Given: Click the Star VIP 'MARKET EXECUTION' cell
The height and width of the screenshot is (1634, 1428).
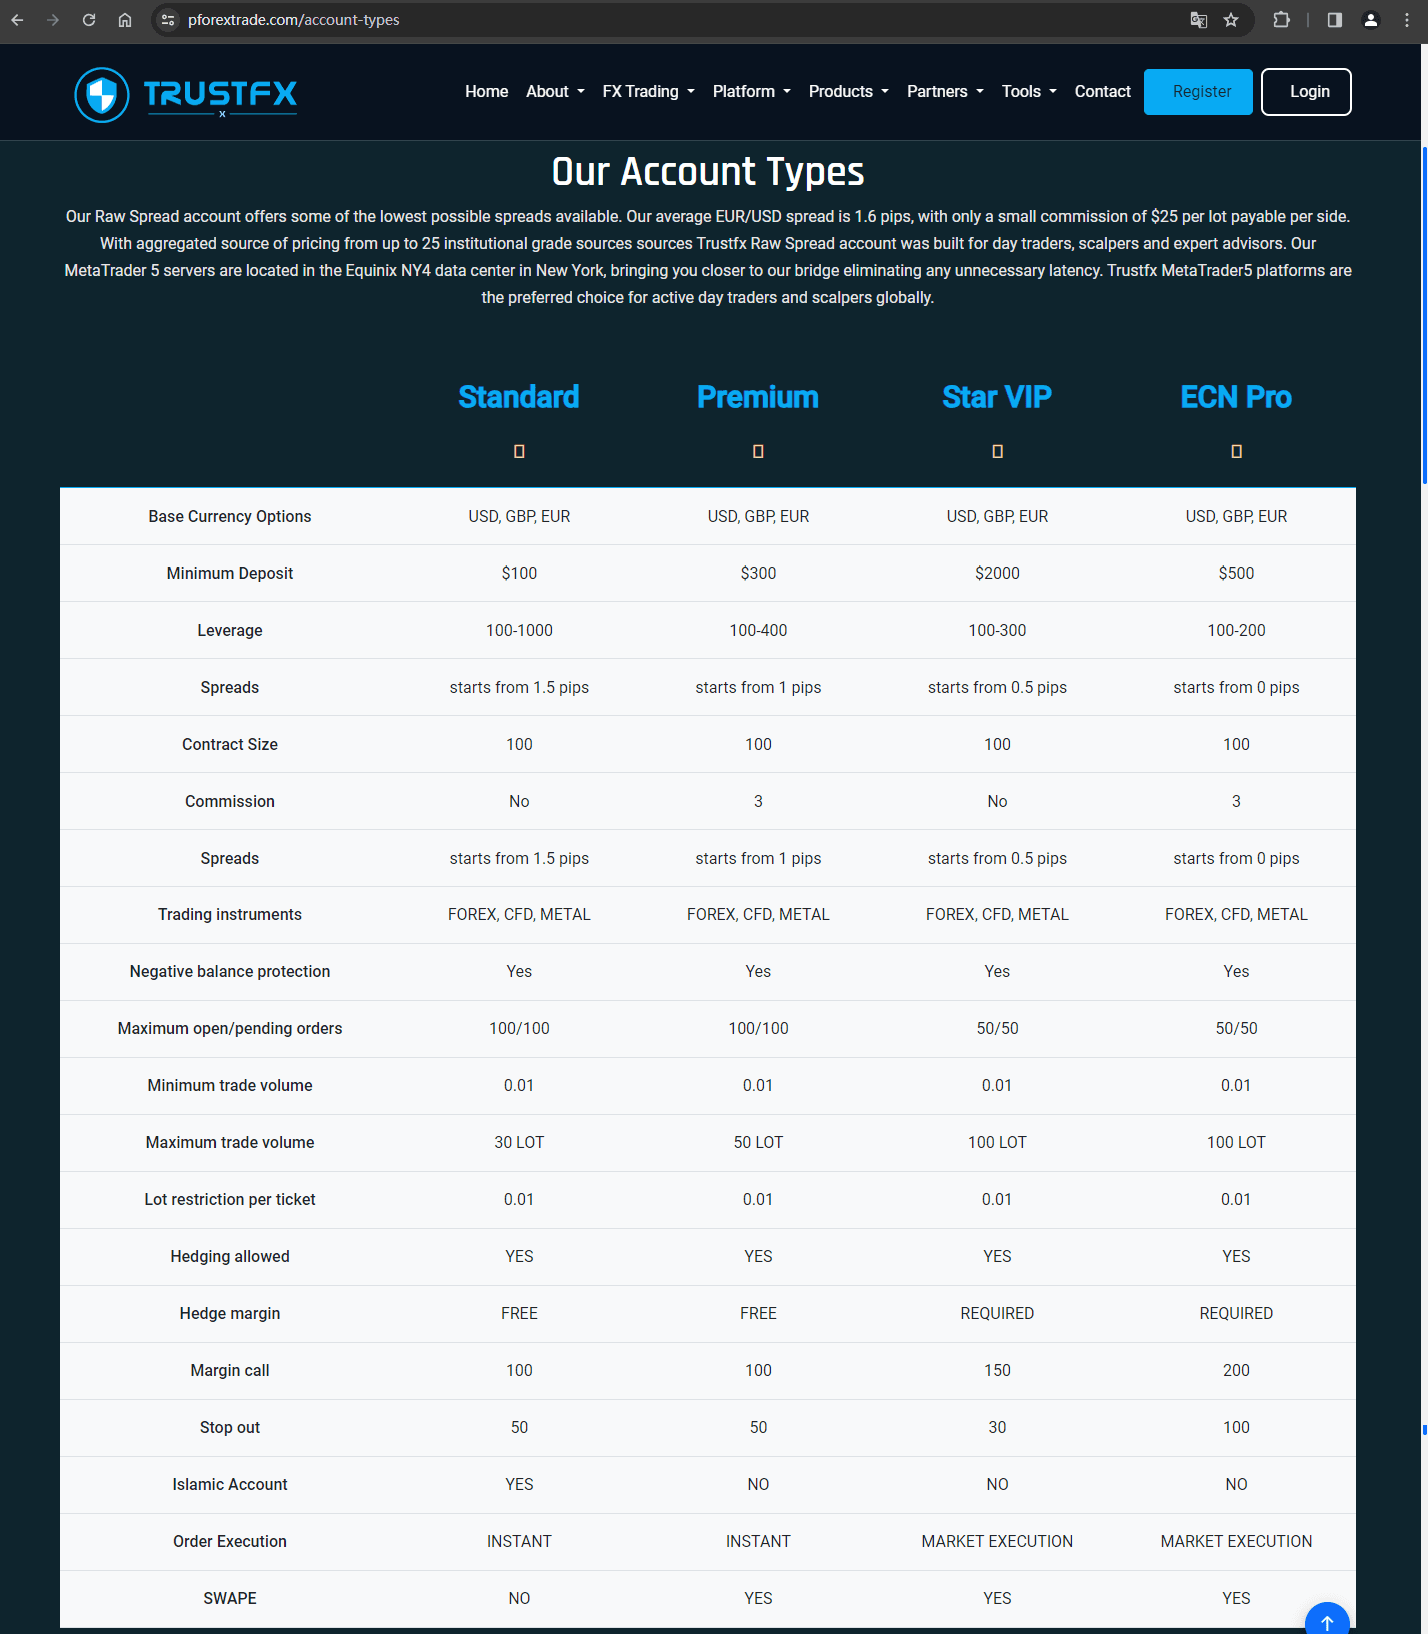Looking at the screenshot, I should [997, 1541].
